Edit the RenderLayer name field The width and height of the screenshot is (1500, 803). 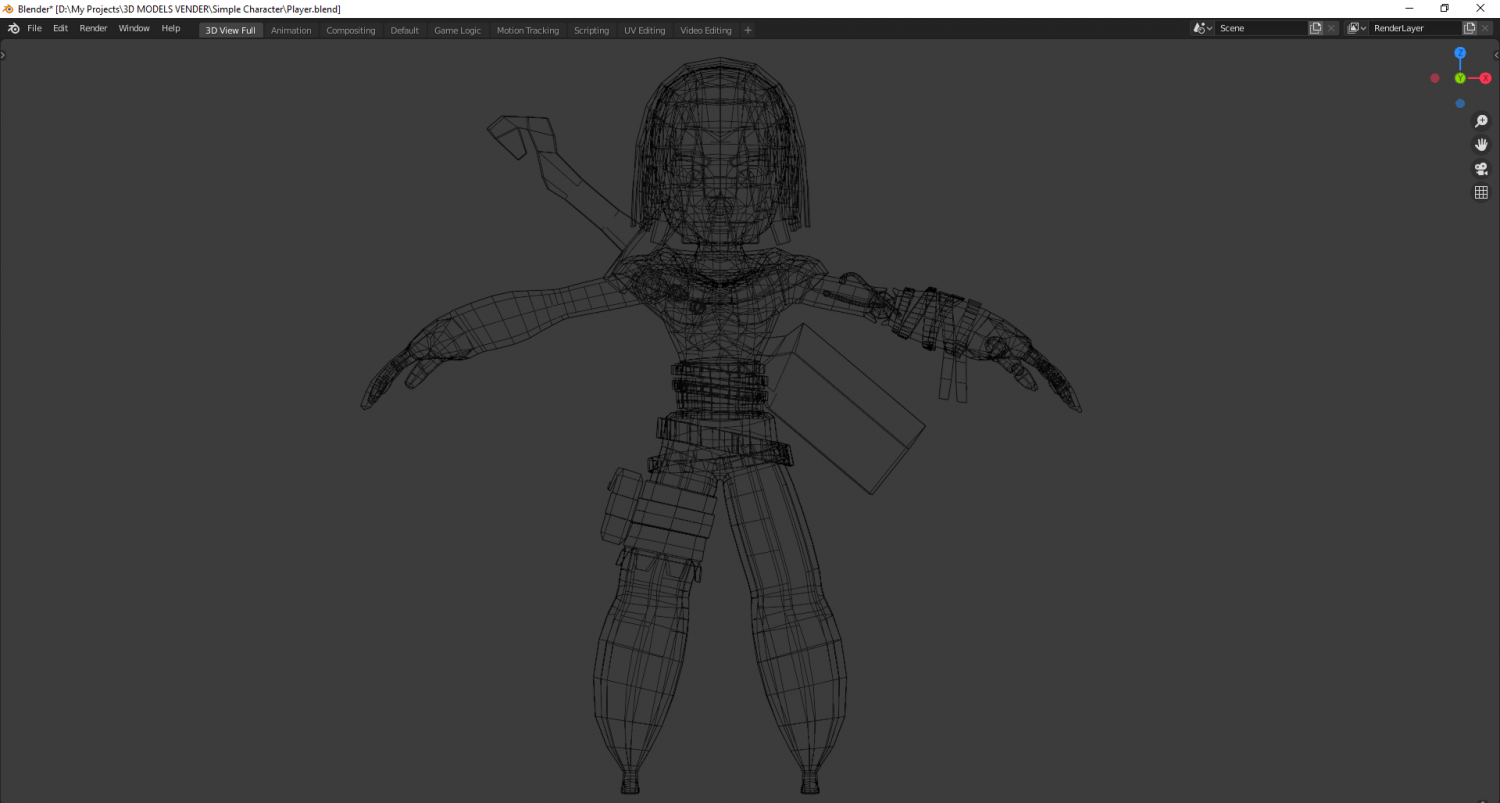1415,28
